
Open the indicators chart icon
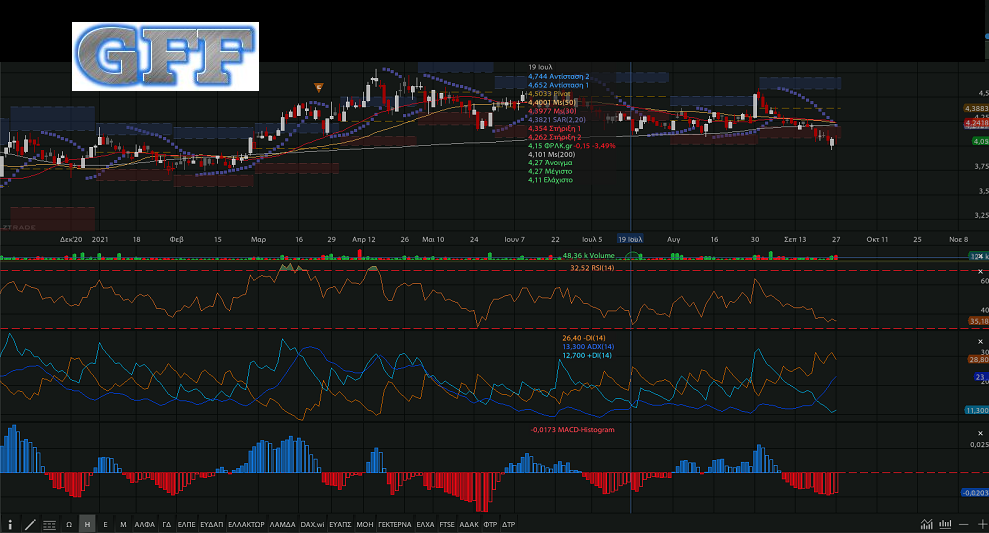926,524
